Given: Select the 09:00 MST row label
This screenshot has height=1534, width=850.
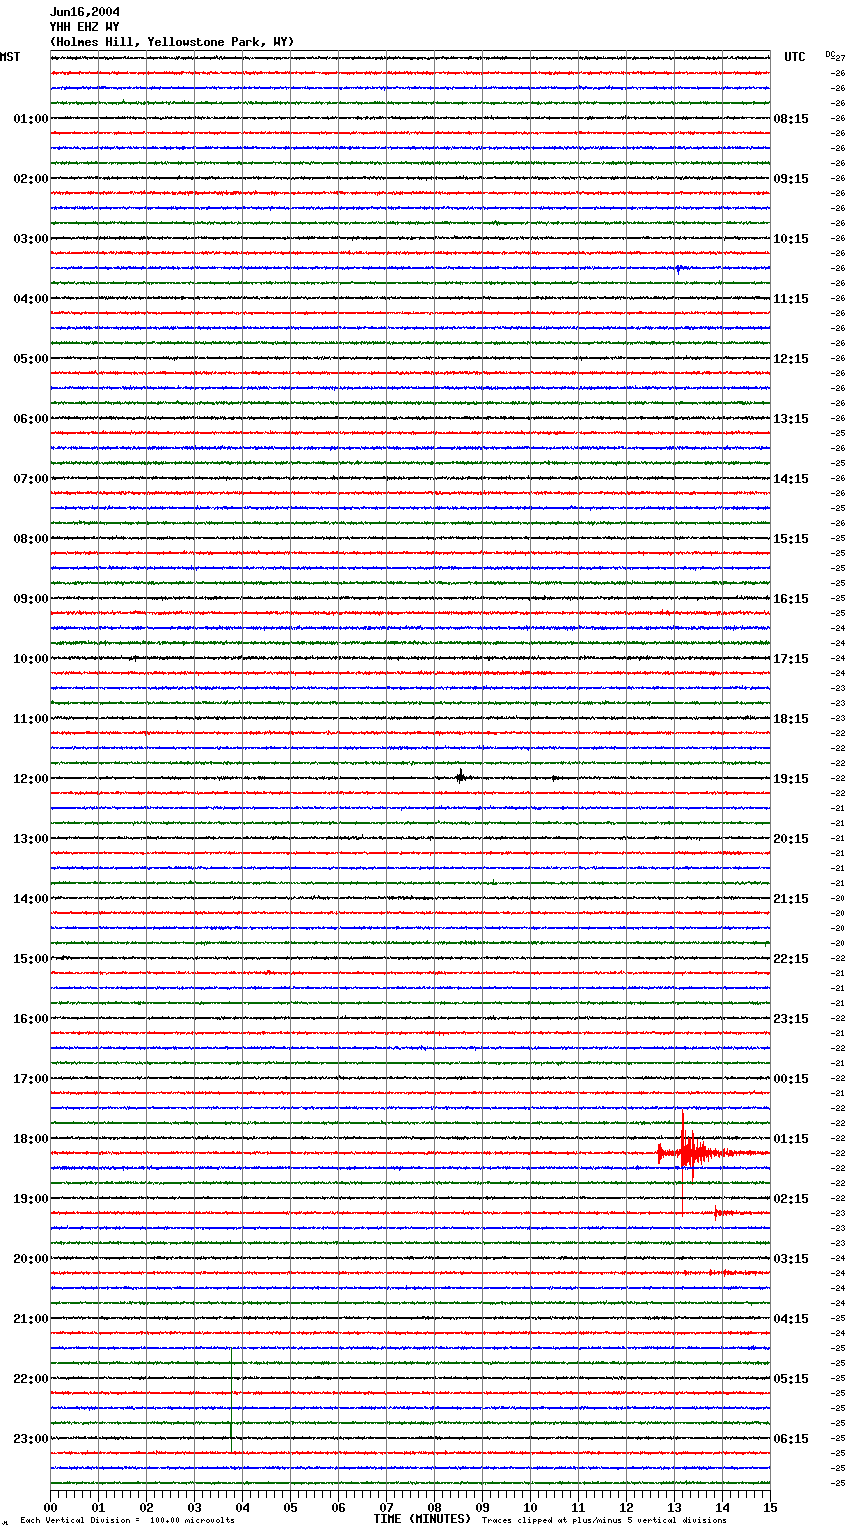Looking at the screenshot, I should point(31,599).
